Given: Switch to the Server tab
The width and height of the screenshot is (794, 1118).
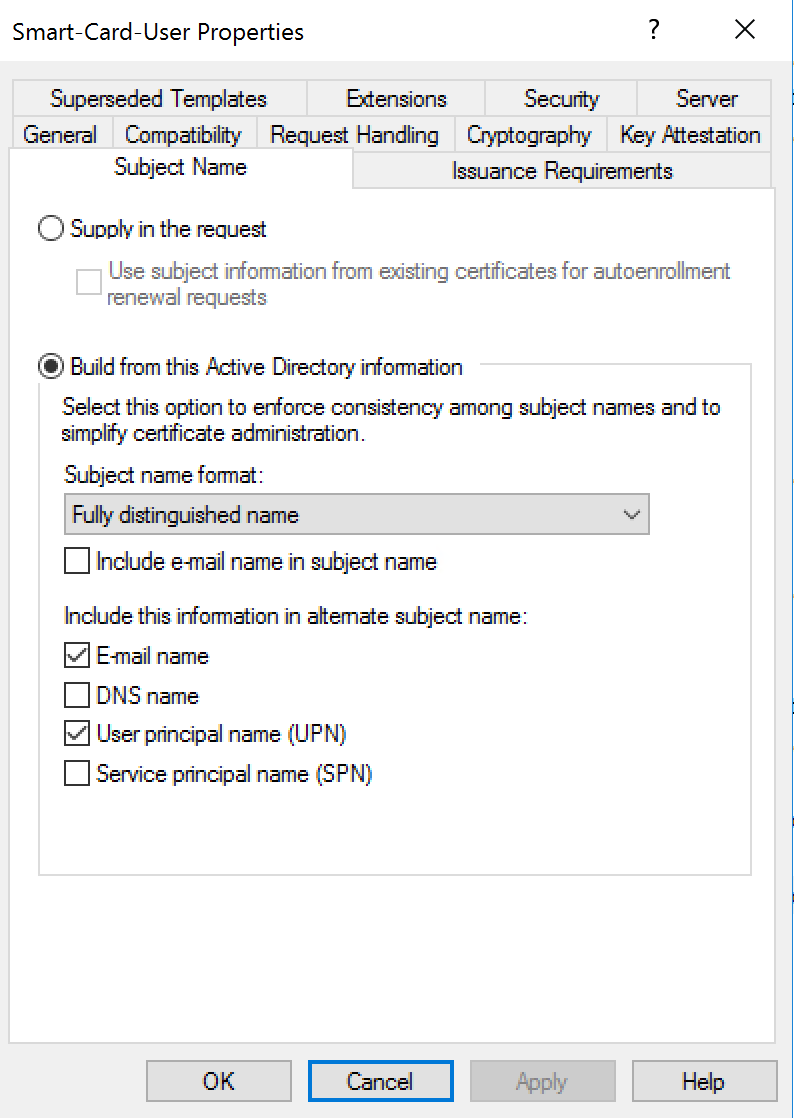Looking at the screenshot, I should (706, 99).
